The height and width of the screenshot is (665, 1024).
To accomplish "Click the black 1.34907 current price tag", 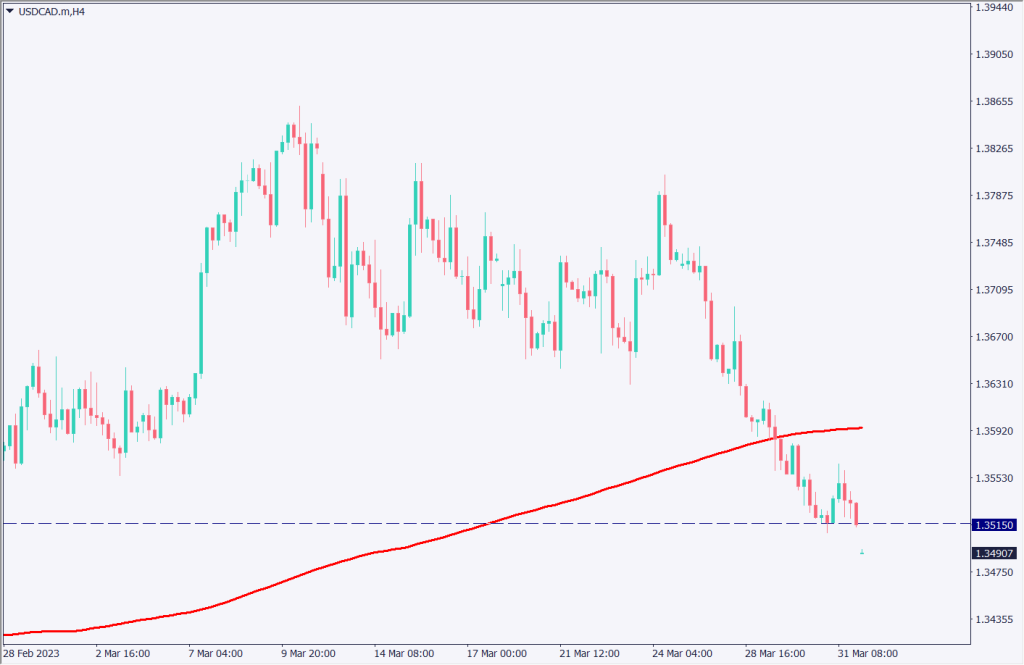I will [x=993, y=553].
